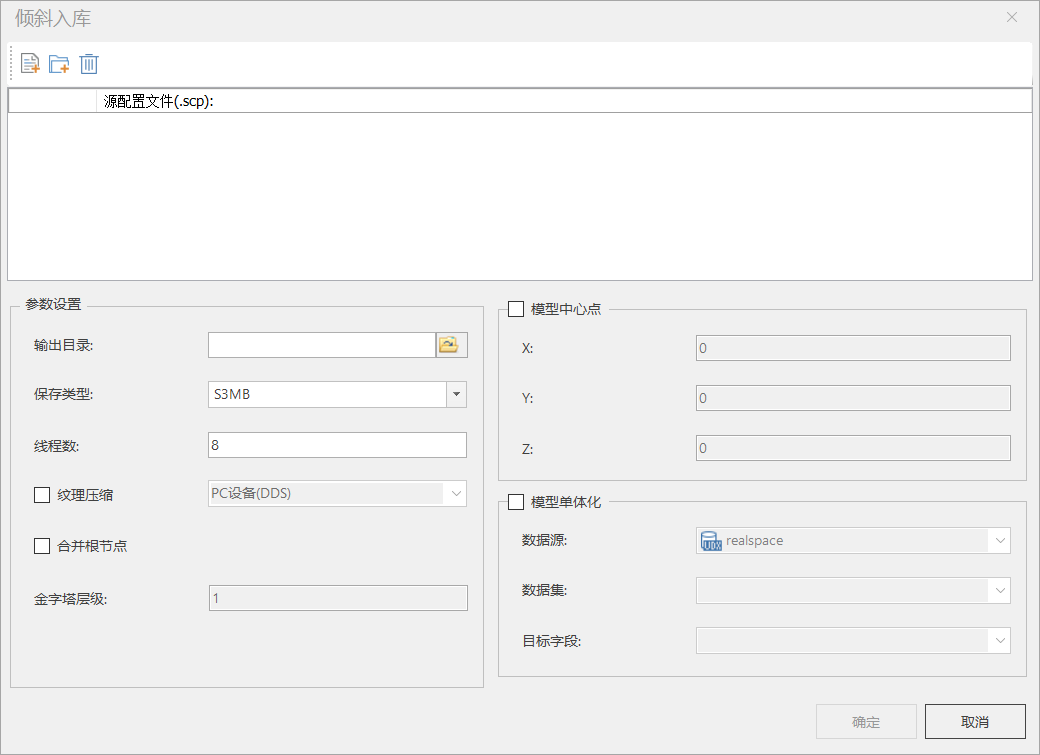This screenshot has width=1040, height=755.
Task: Close the 倾斜入库 dialog window
Action: (1012, 17)
